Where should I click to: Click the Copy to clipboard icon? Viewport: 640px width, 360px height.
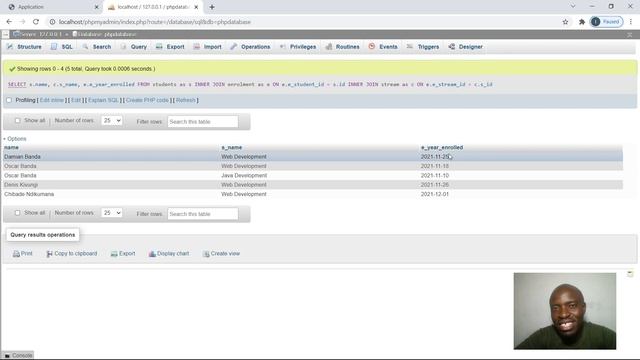point(49,254)
